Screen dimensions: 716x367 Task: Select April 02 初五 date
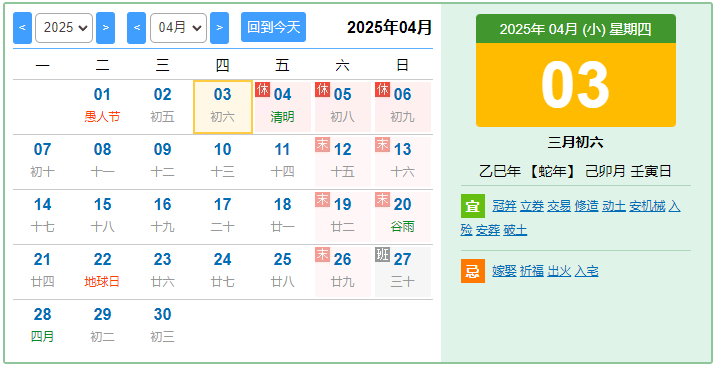point(163,107)
